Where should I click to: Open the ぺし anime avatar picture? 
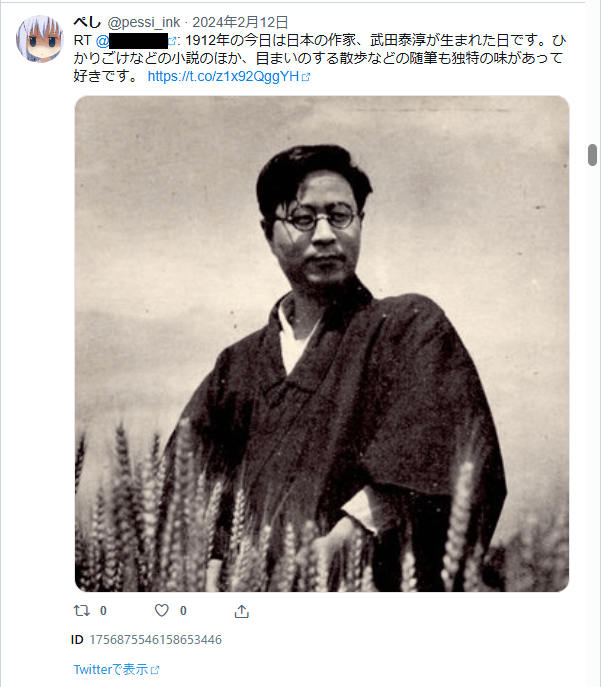(x=40, y=39)
